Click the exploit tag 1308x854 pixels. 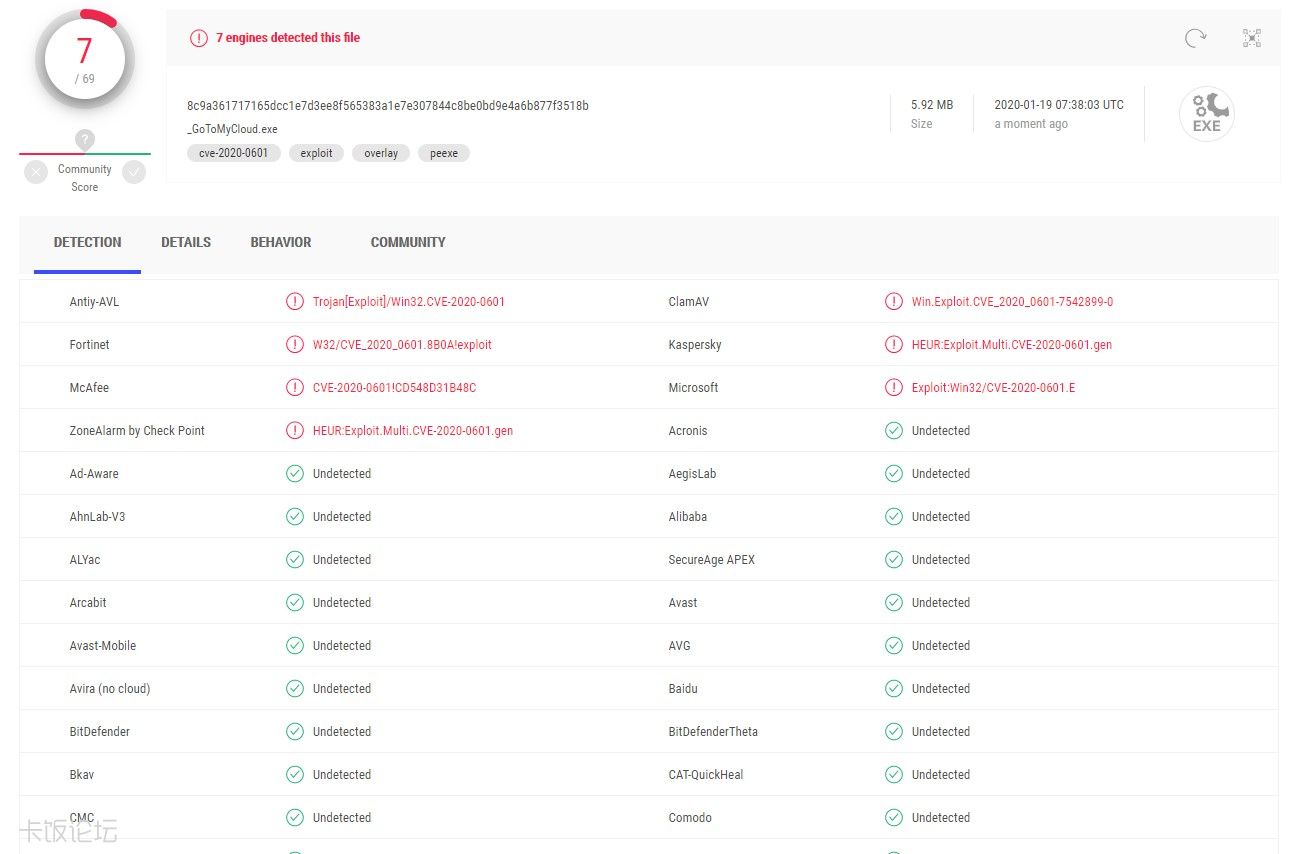click(316, 153)
